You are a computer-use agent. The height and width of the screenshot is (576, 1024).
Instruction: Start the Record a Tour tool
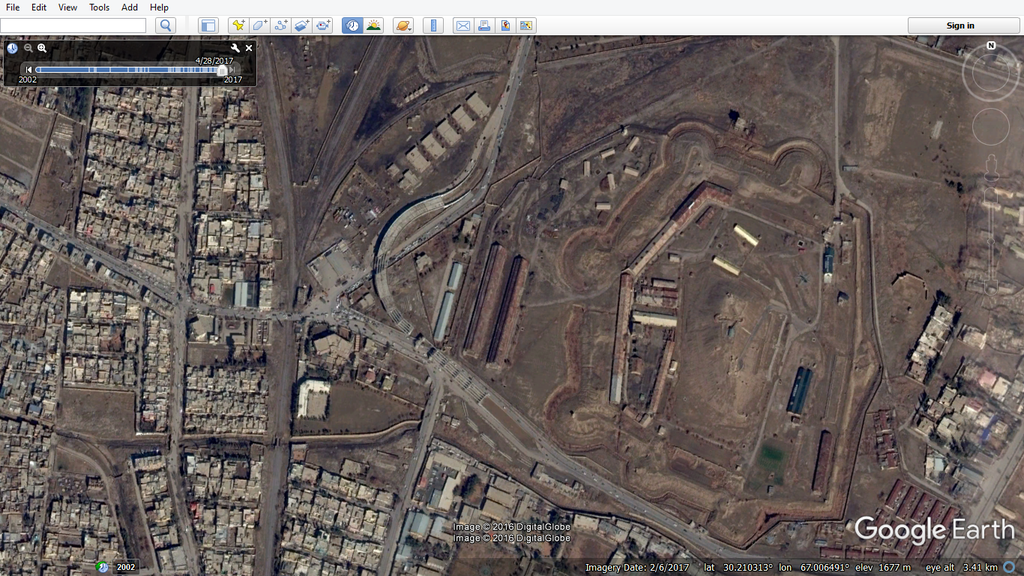click(323, 25)
